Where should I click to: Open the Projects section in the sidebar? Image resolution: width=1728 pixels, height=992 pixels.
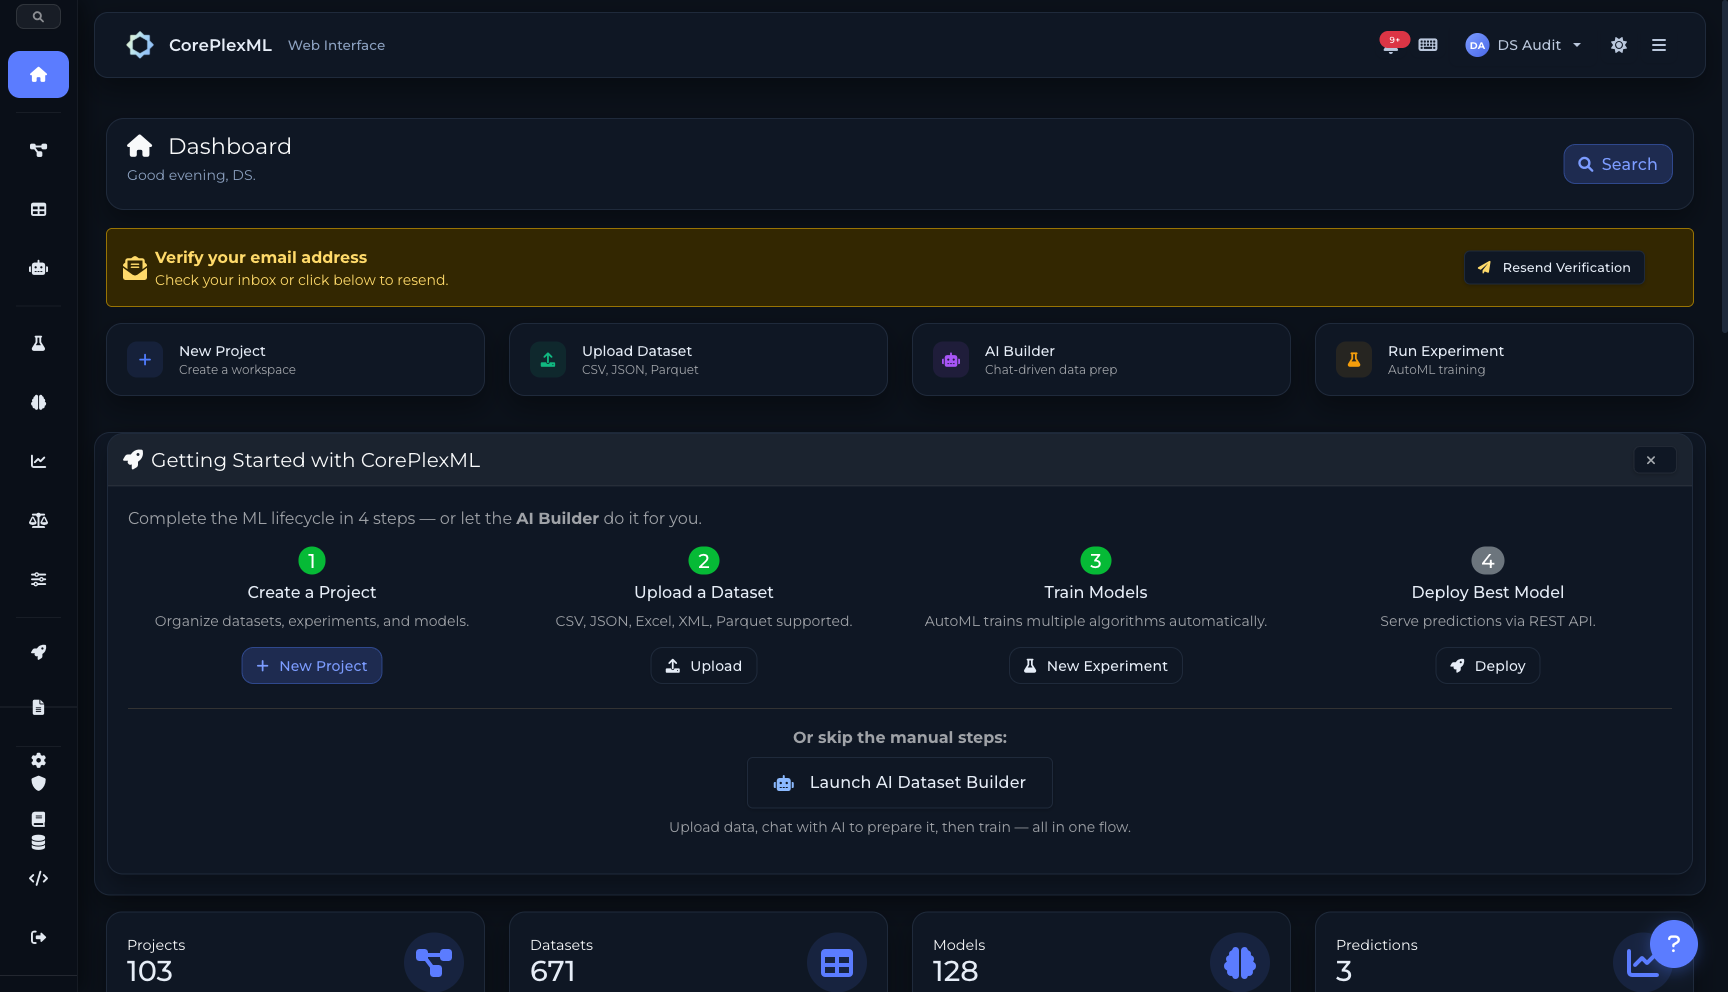(x=38, y=149)
